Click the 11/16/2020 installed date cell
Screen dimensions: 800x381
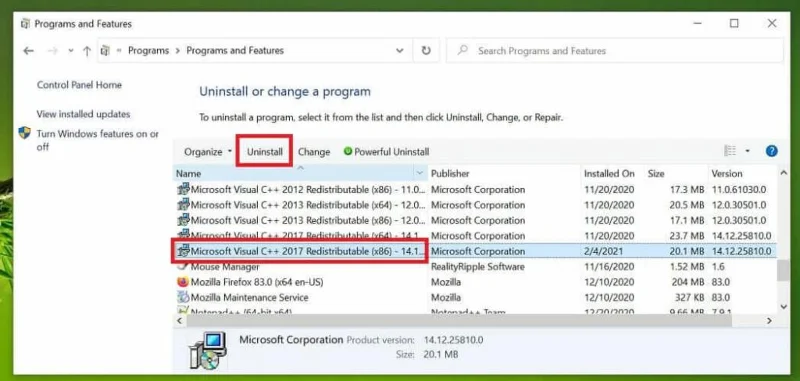[609, 267]
